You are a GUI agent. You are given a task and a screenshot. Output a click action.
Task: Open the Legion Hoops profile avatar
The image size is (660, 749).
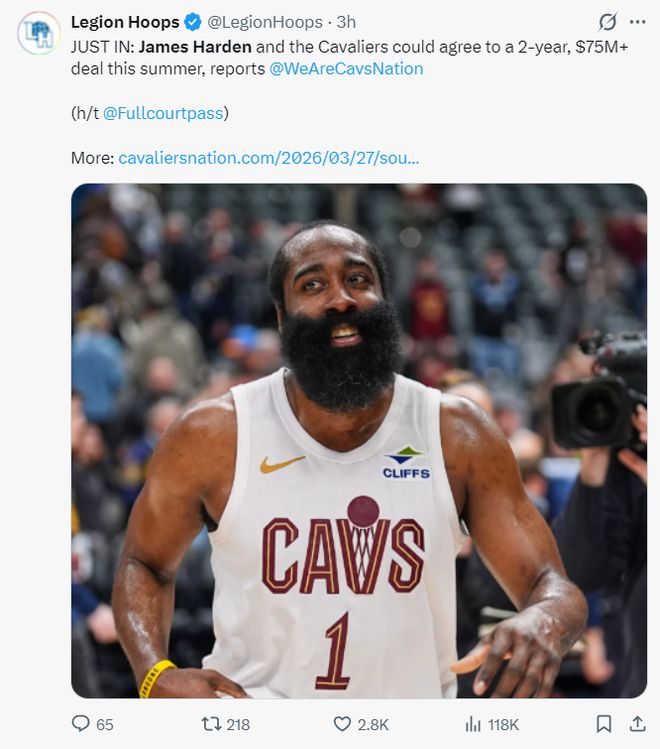(39, 33)
